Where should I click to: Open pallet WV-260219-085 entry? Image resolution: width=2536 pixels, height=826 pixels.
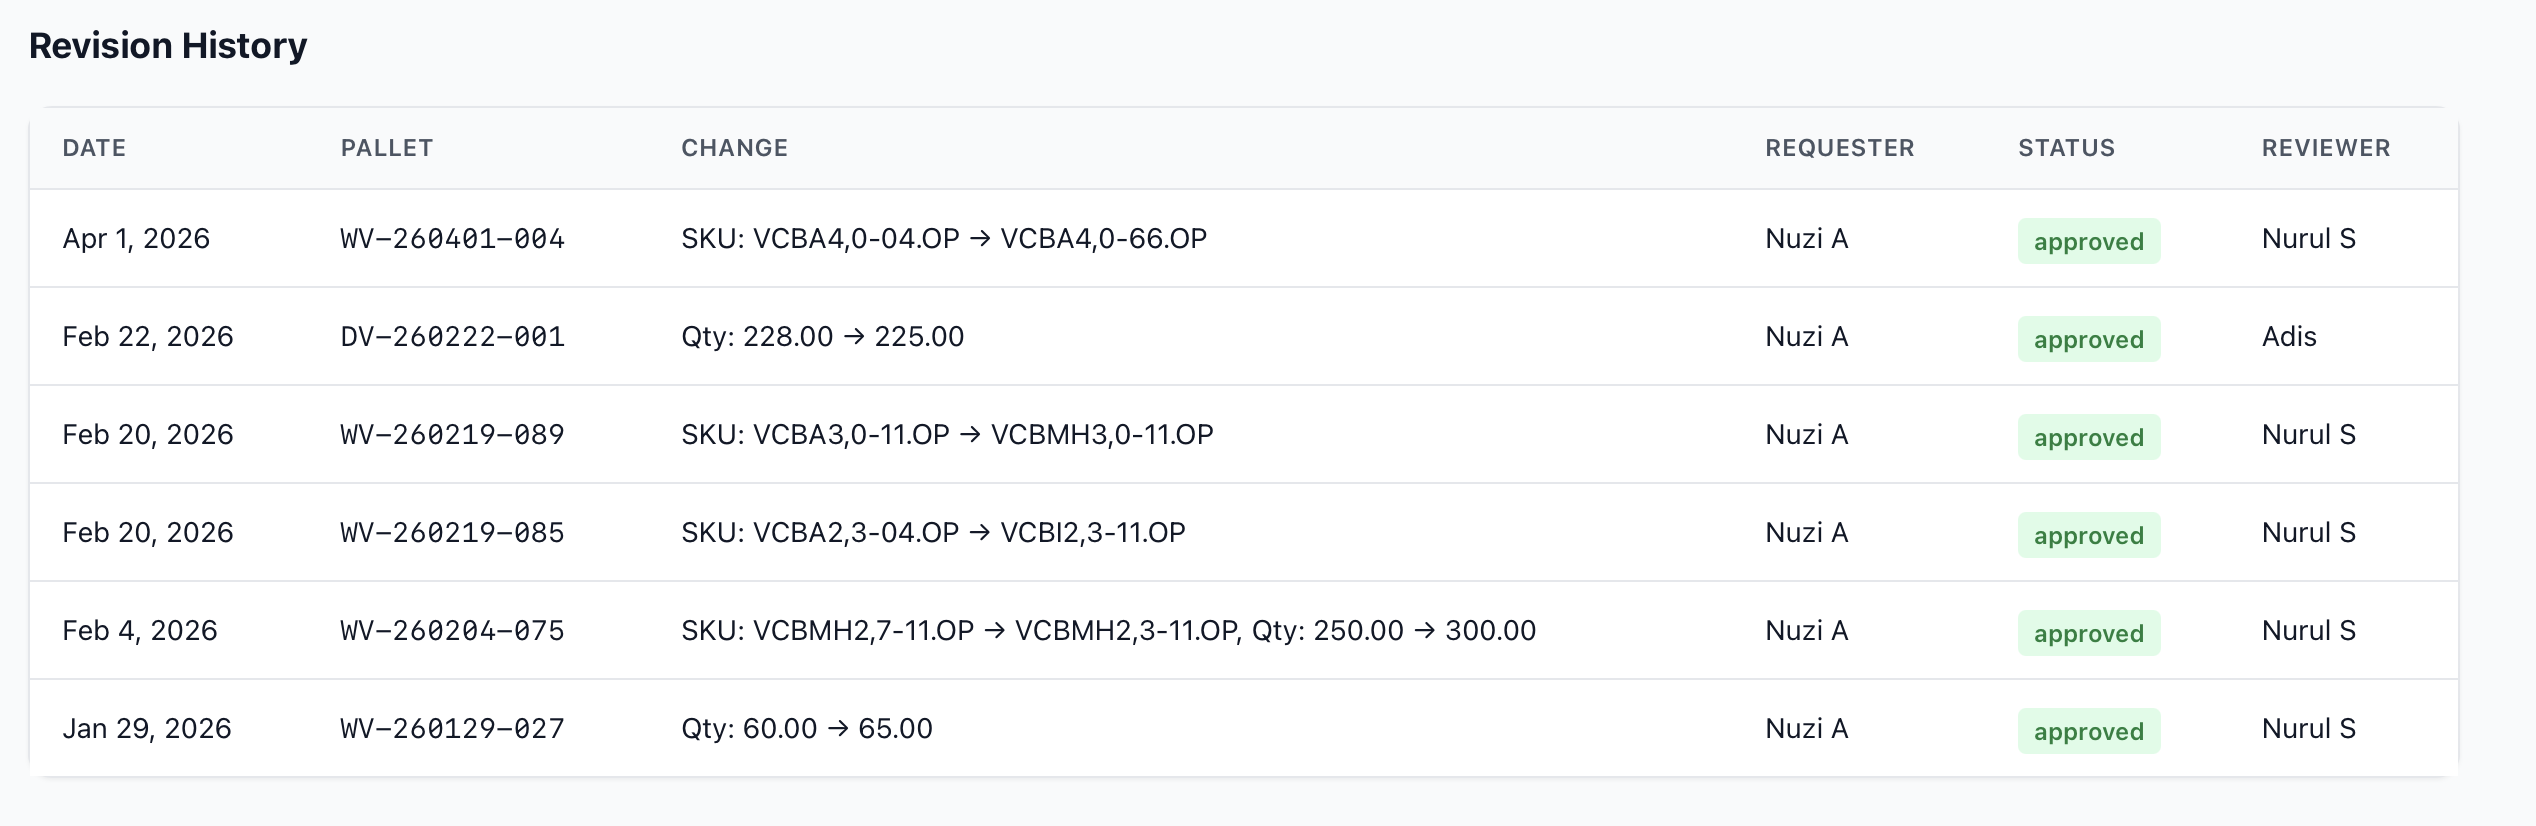[452, 533]
